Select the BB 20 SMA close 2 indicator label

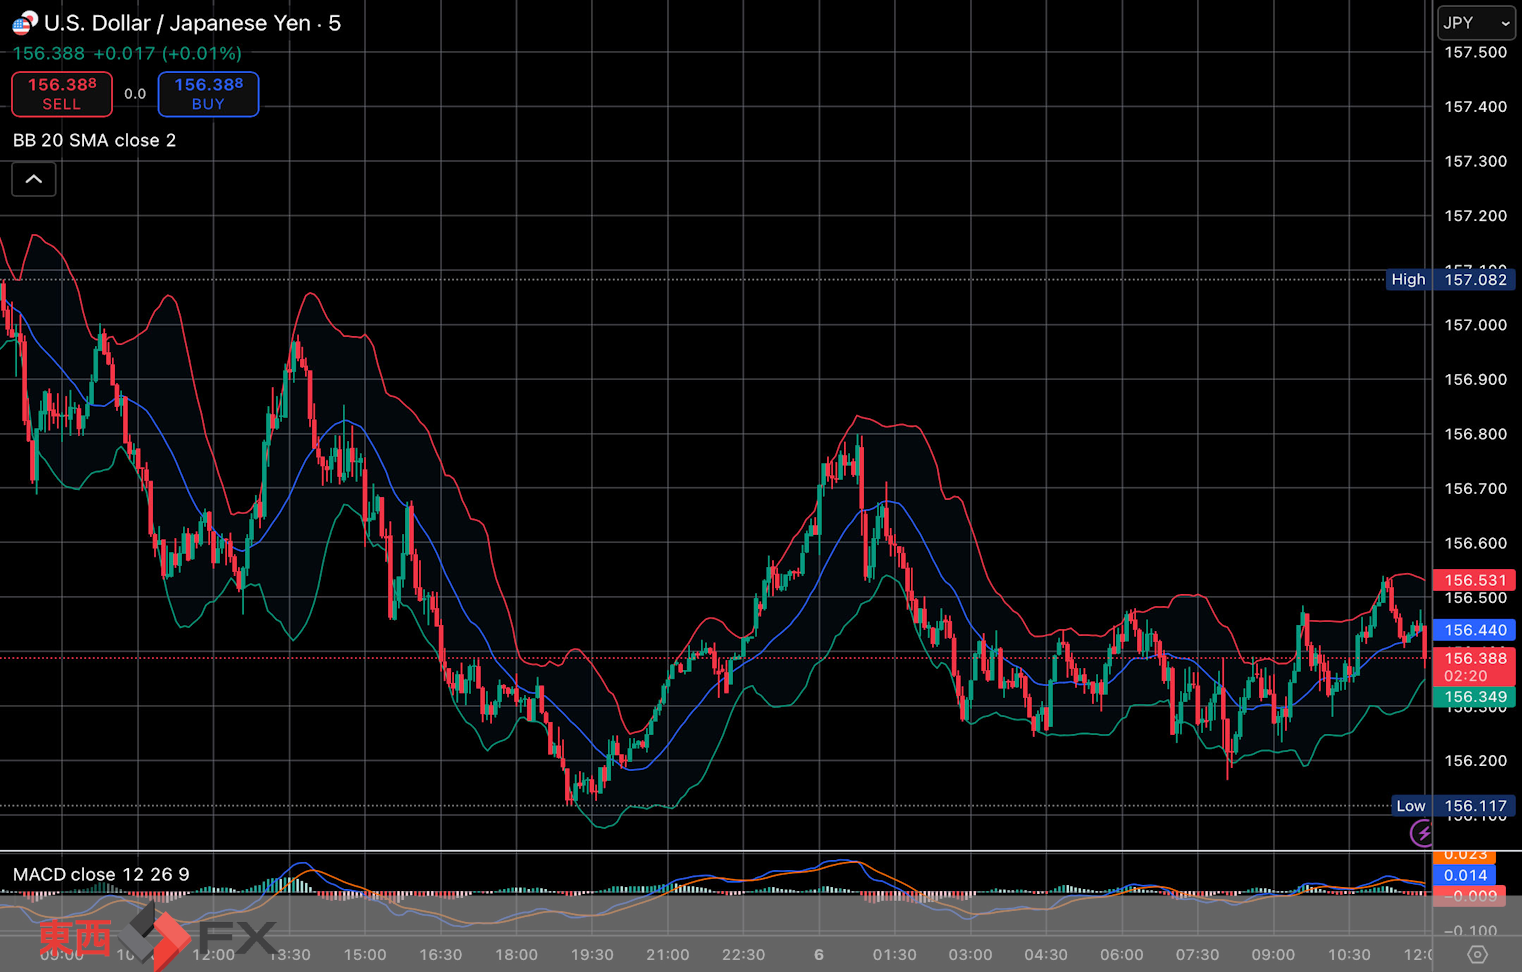pyautogui.click(x=95, y=140)
